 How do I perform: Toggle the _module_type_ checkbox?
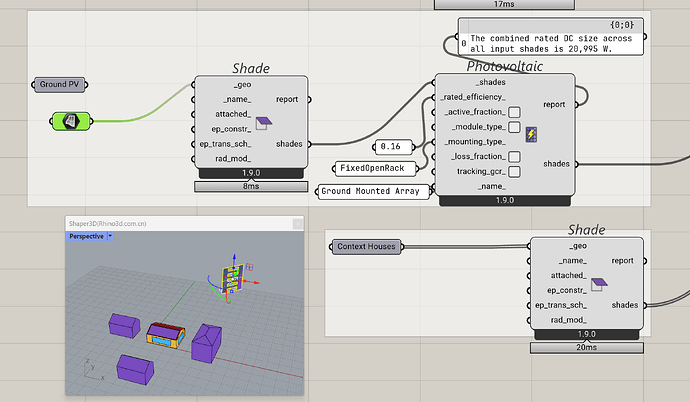(x=513, y=127)
